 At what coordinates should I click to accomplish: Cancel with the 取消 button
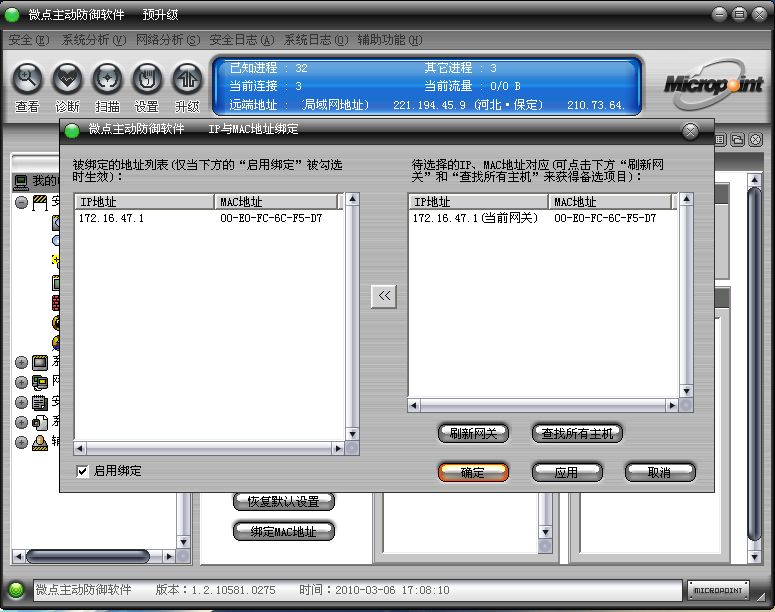pos(660,472)
